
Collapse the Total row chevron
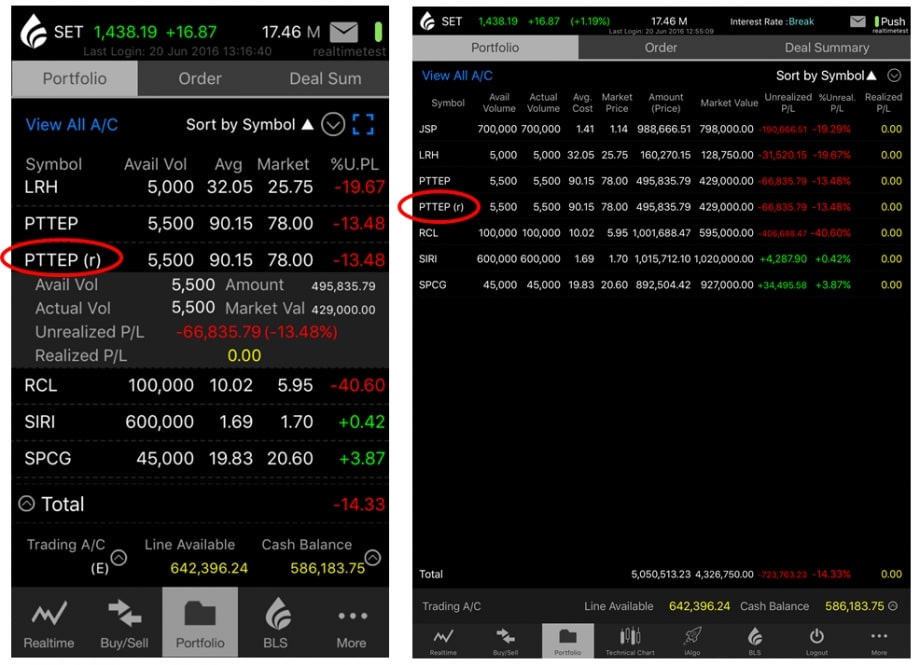[27, 504]
